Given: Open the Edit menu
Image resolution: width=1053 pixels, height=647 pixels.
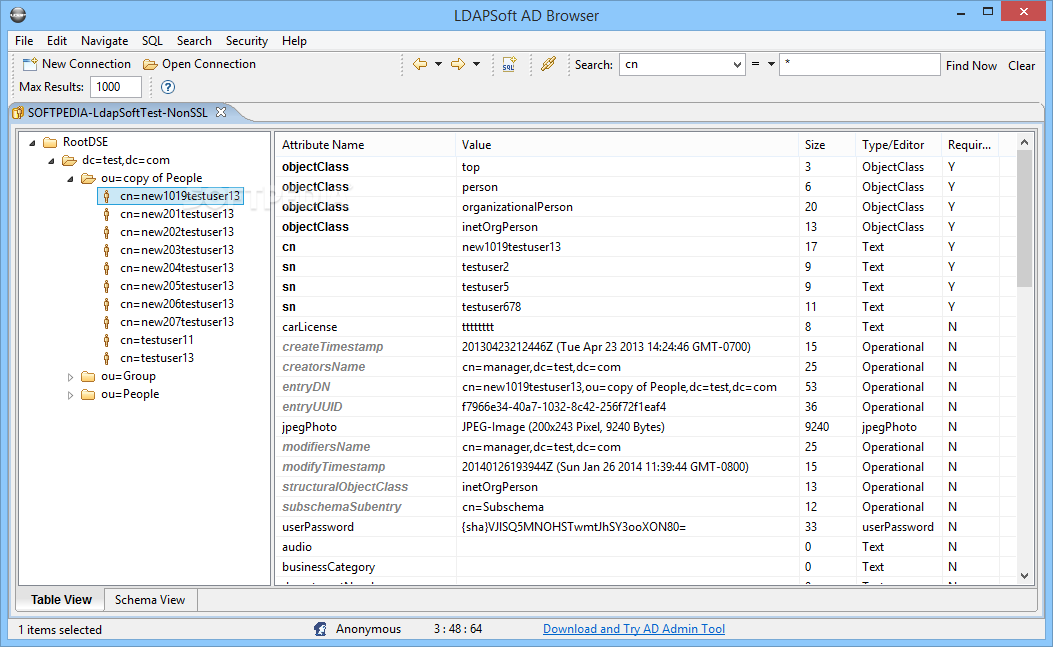Looking at the screenshot, I should coord(56,41).
